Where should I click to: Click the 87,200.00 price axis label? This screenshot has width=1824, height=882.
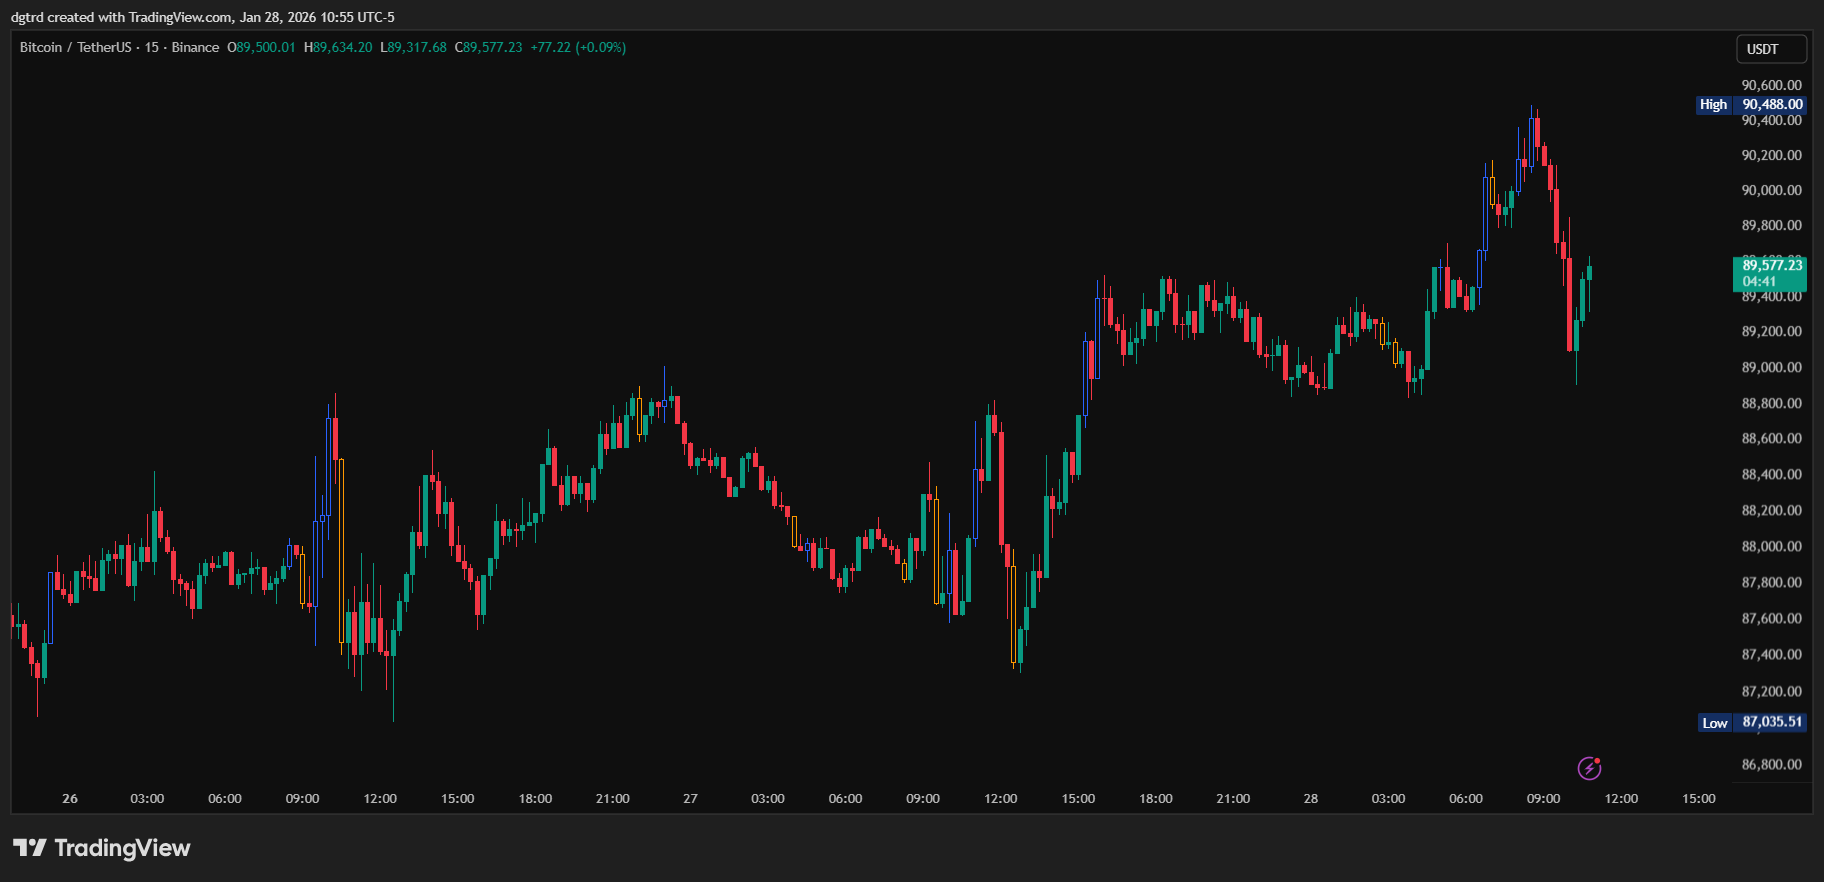pyautogui.click(x=1772, y=691)
